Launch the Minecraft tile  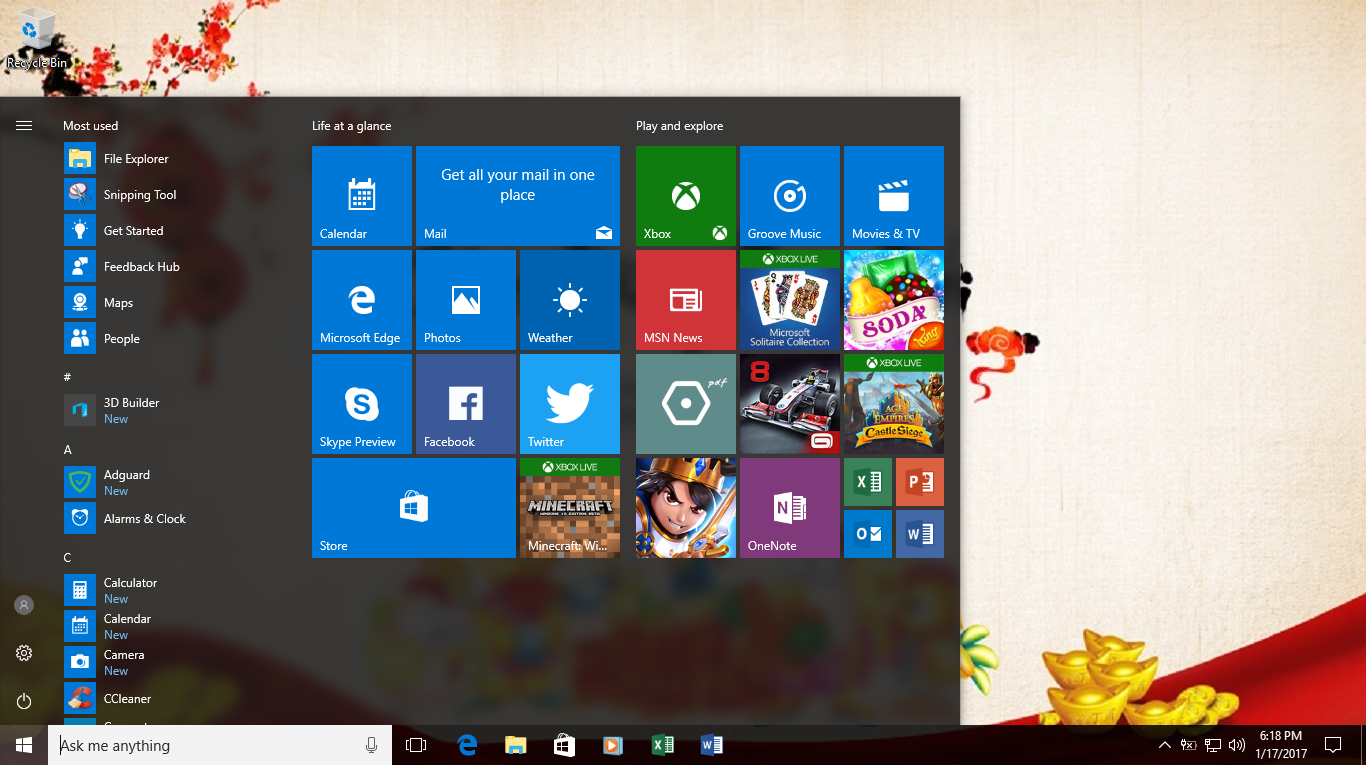[x=570, y=508]
